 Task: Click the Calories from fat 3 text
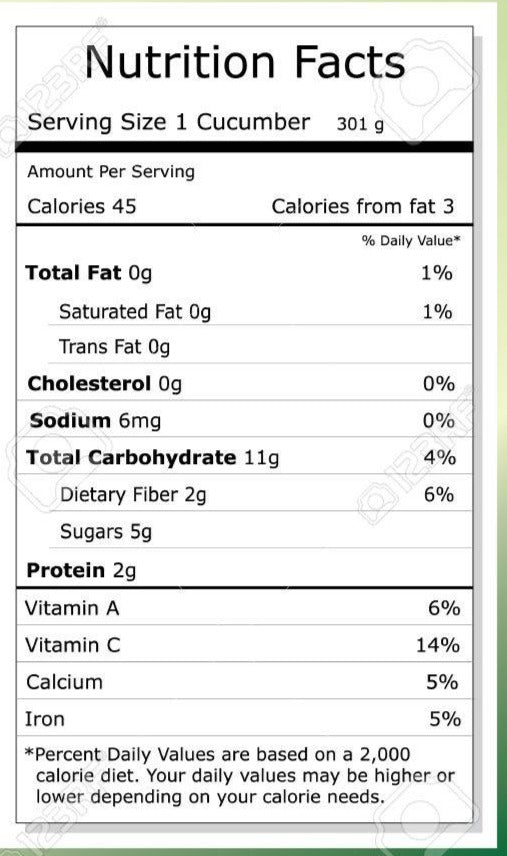[362, 206]
